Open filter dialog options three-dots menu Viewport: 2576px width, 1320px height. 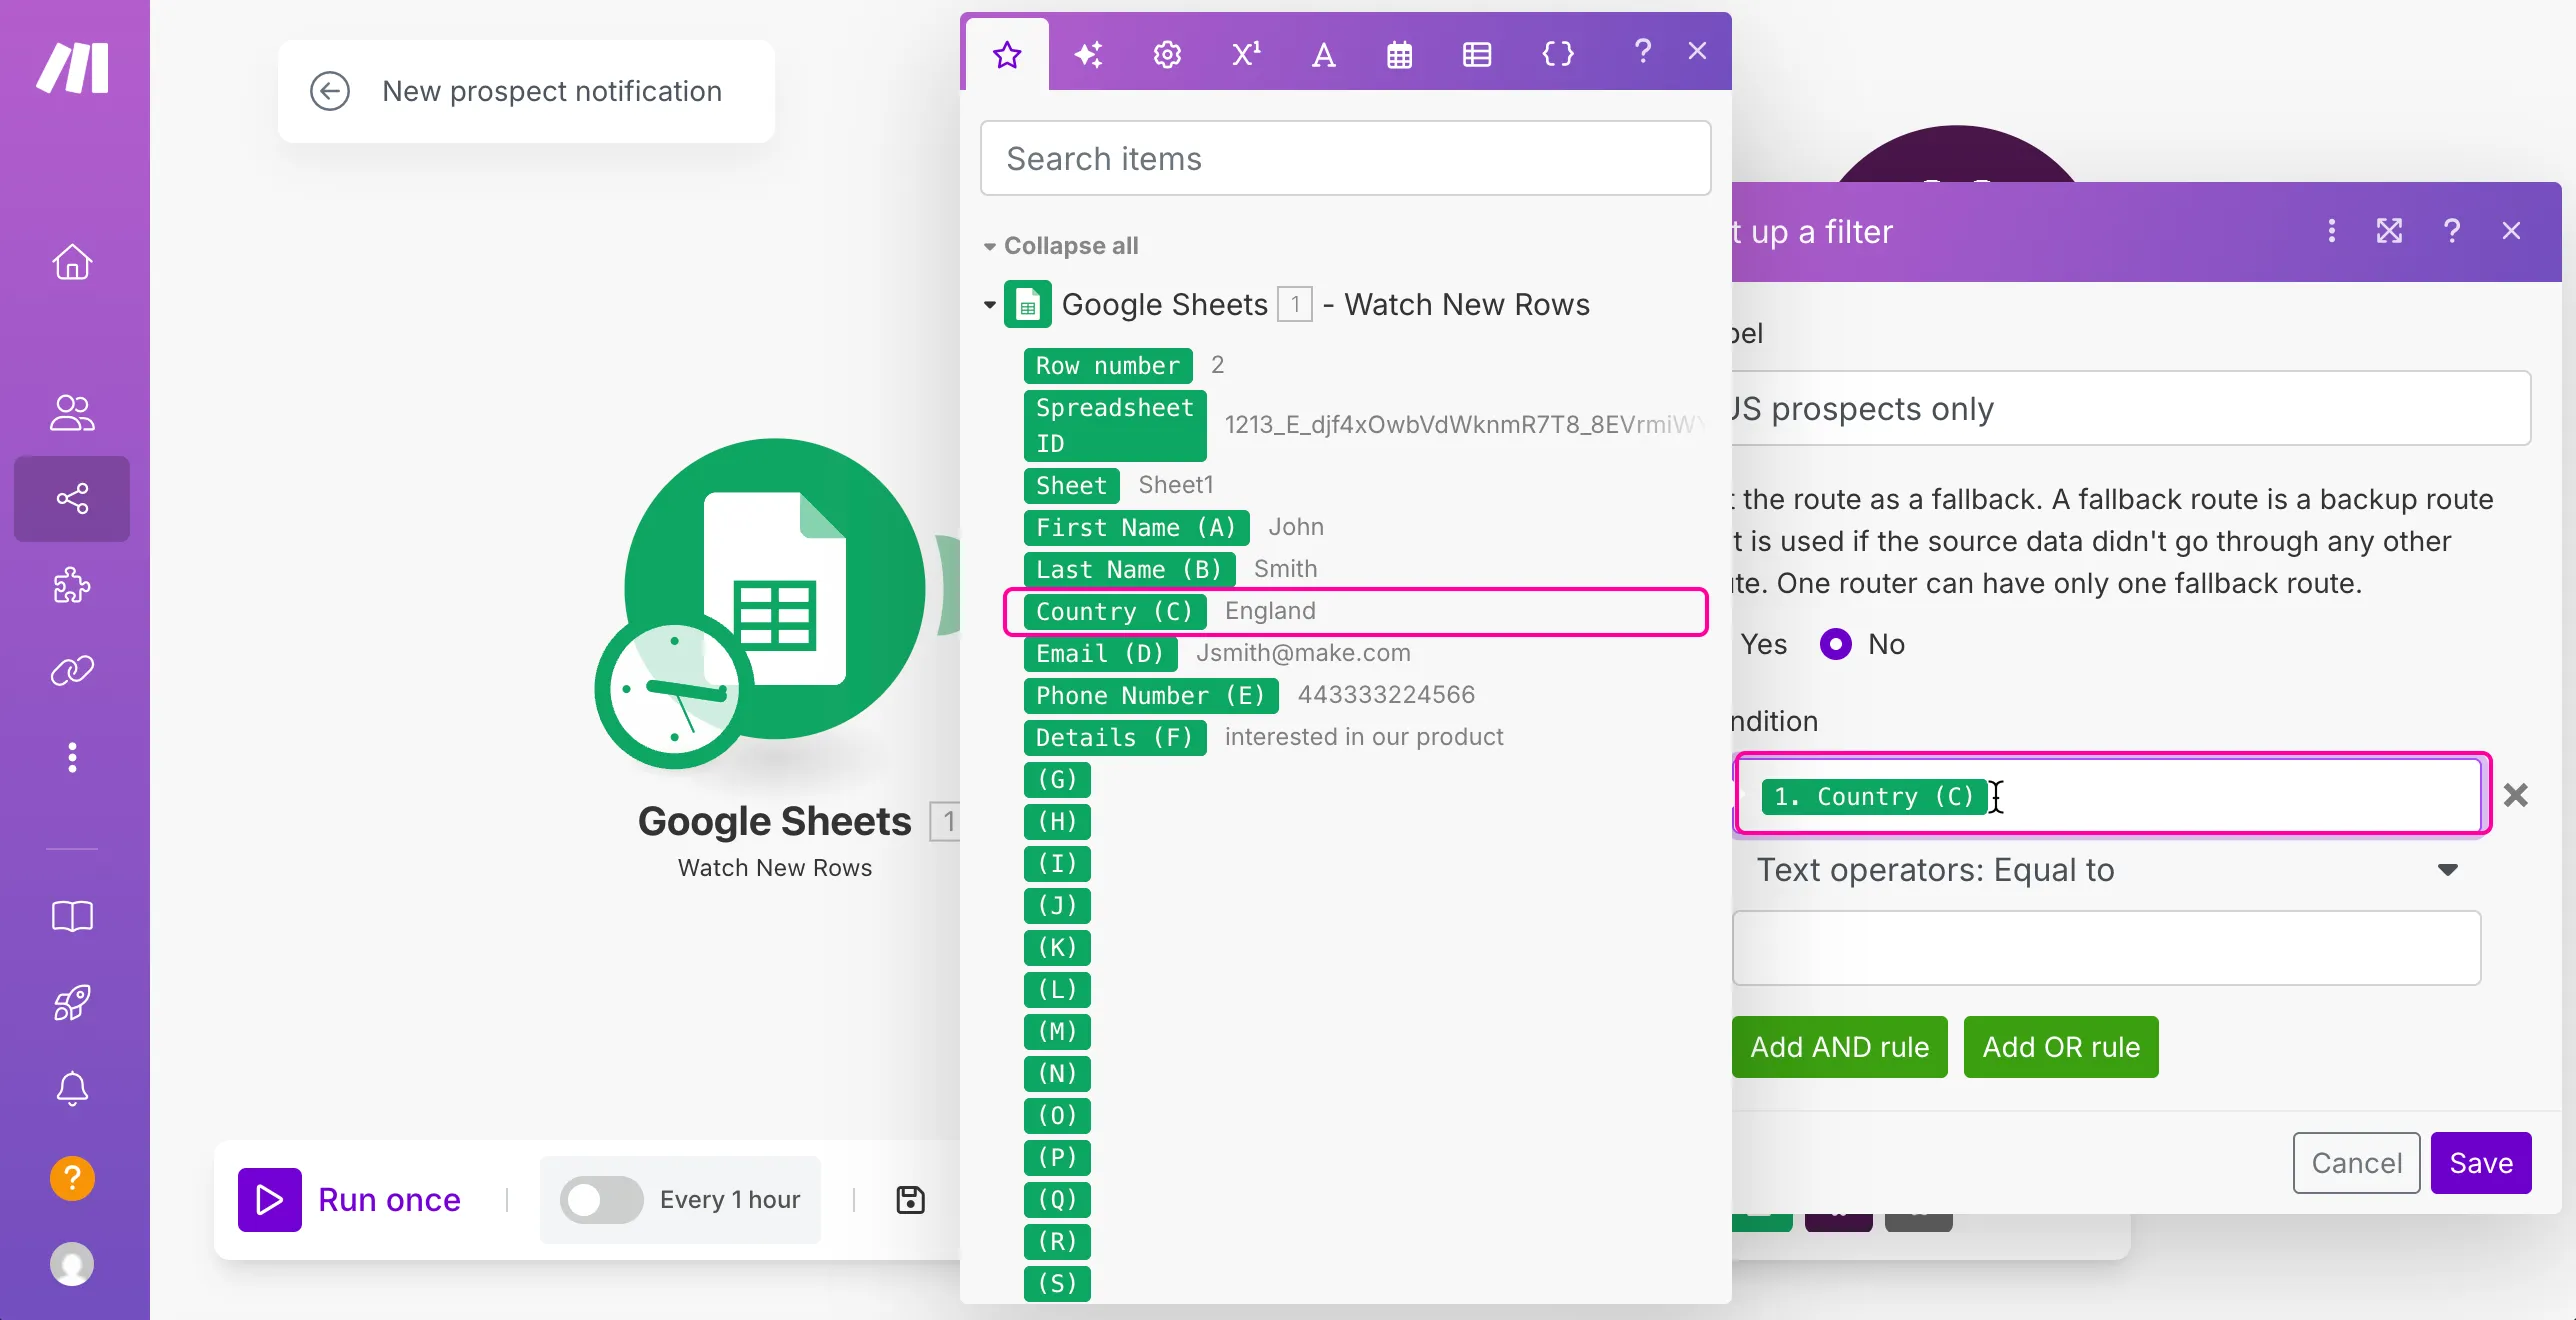click(x=2332, y=231)
